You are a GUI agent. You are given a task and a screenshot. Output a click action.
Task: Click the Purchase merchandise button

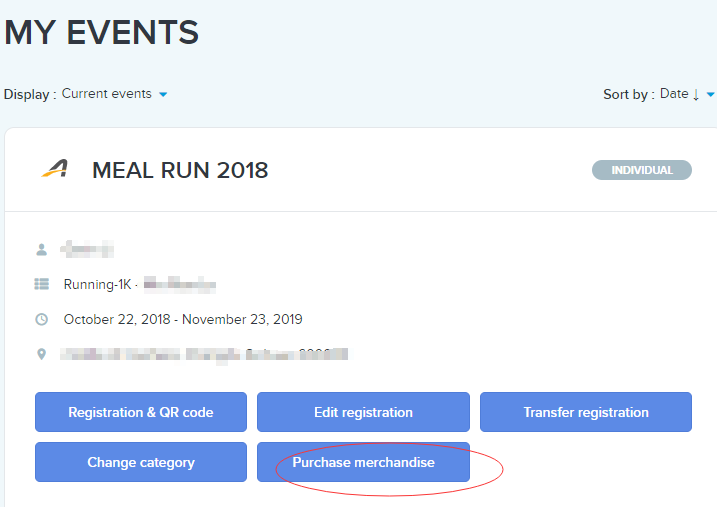click(363, 462)
